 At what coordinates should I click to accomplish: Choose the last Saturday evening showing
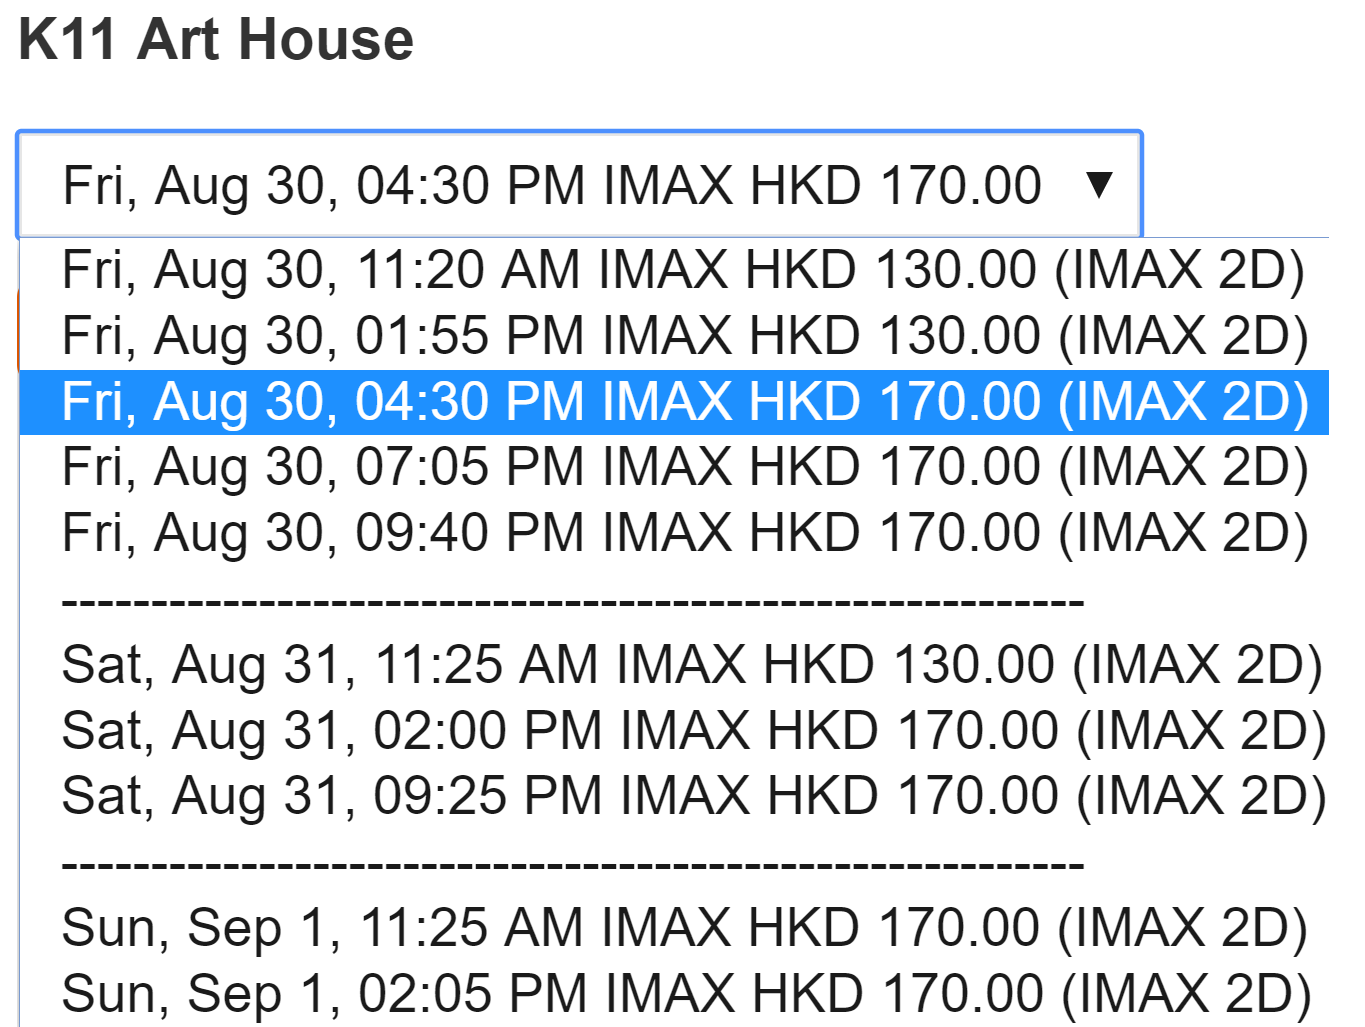694,796
